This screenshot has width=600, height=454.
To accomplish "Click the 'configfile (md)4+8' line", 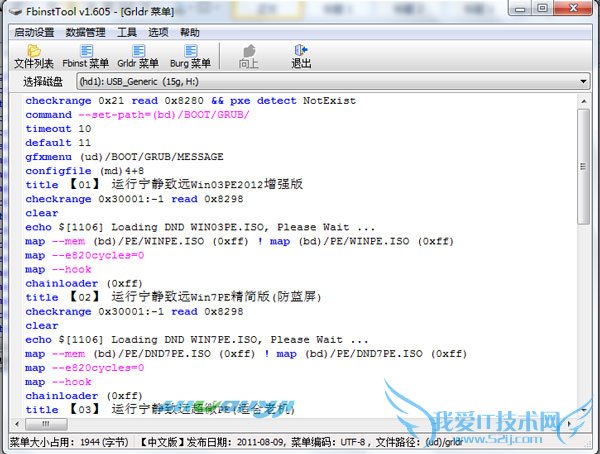I will coord(85,171).
